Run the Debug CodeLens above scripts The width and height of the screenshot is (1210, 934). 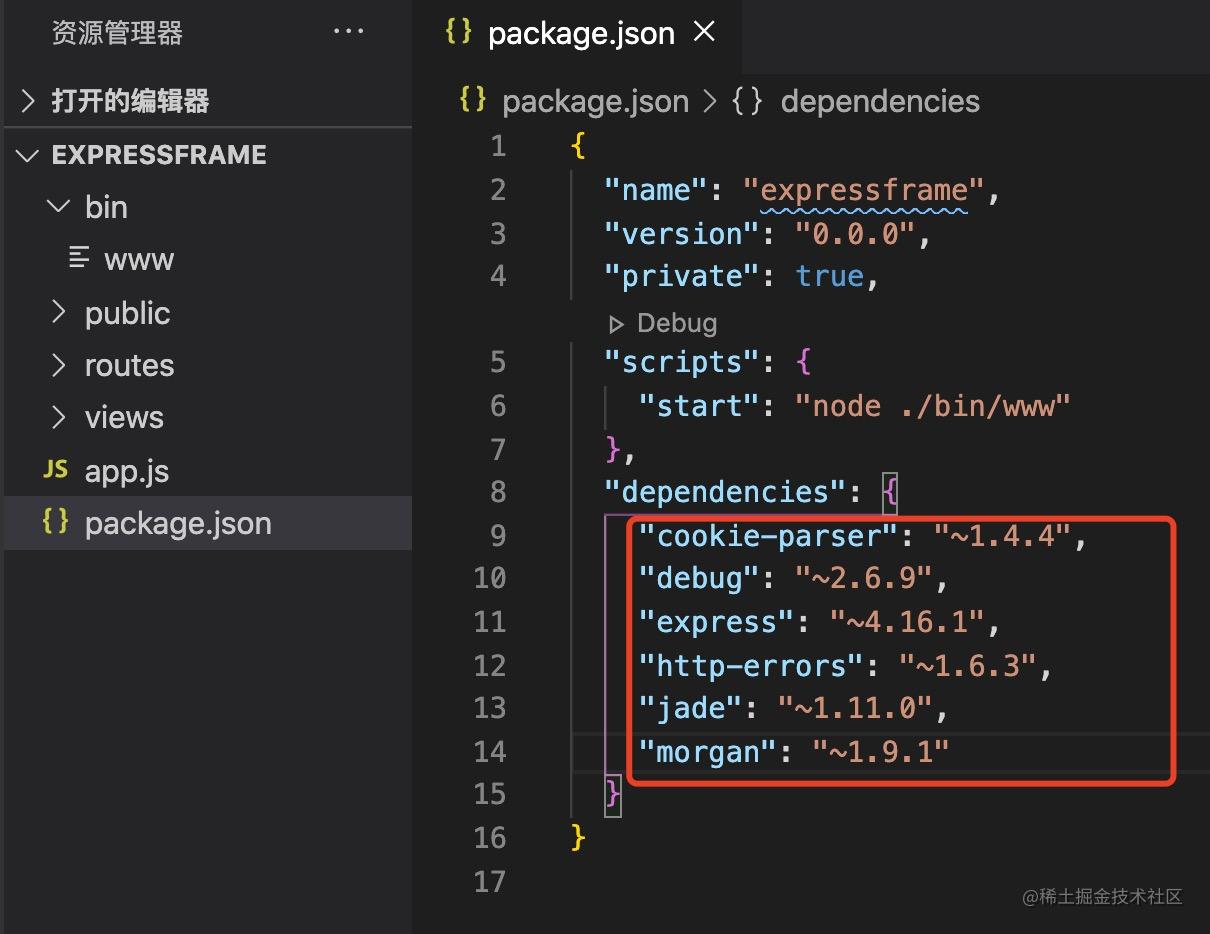point(663,322)
